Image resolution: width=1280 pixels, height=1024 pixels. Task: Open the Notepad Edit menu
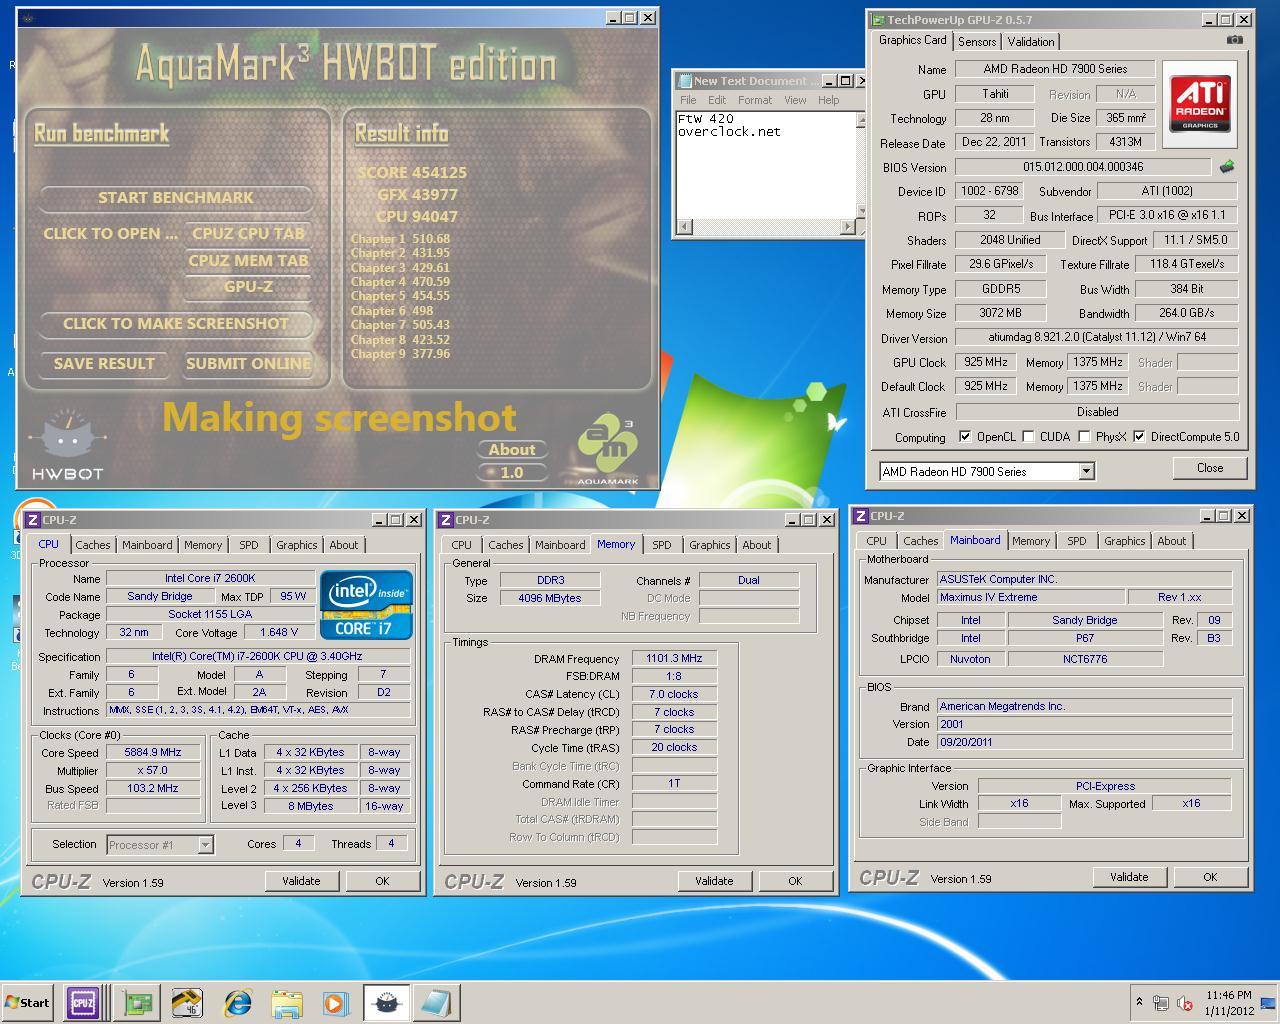coord(717,100)
